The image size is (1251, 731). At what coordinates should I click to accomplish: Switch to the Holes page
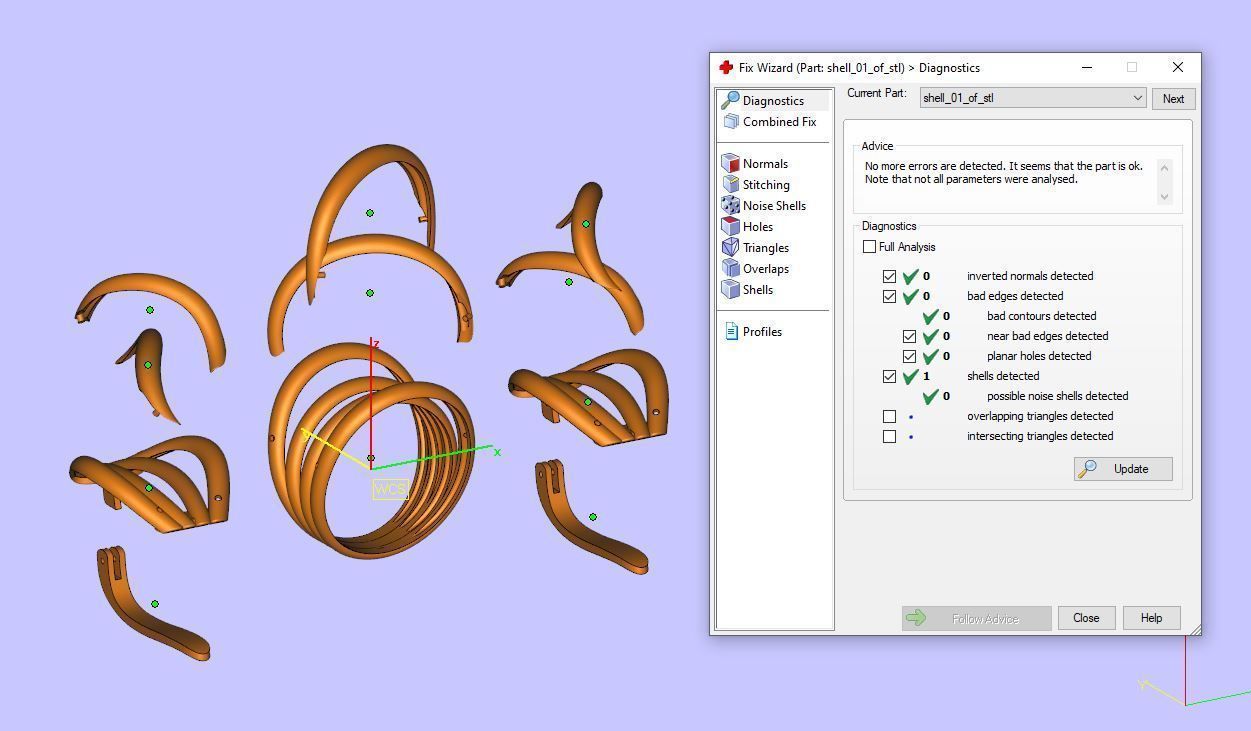point(757,227)
